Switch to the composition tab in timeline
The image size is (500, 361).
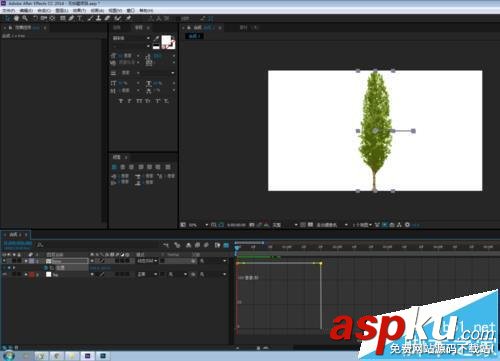click(x=15, y=235)
